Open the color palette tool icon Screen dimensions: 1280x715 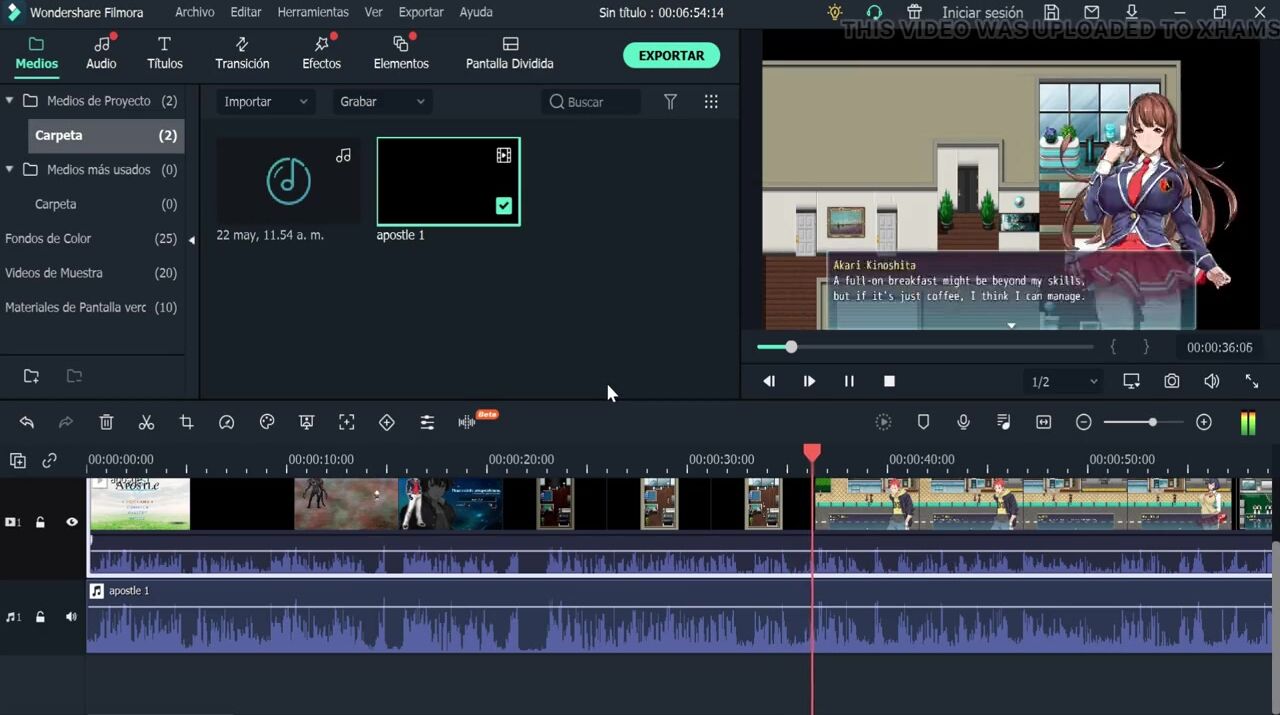266,423
